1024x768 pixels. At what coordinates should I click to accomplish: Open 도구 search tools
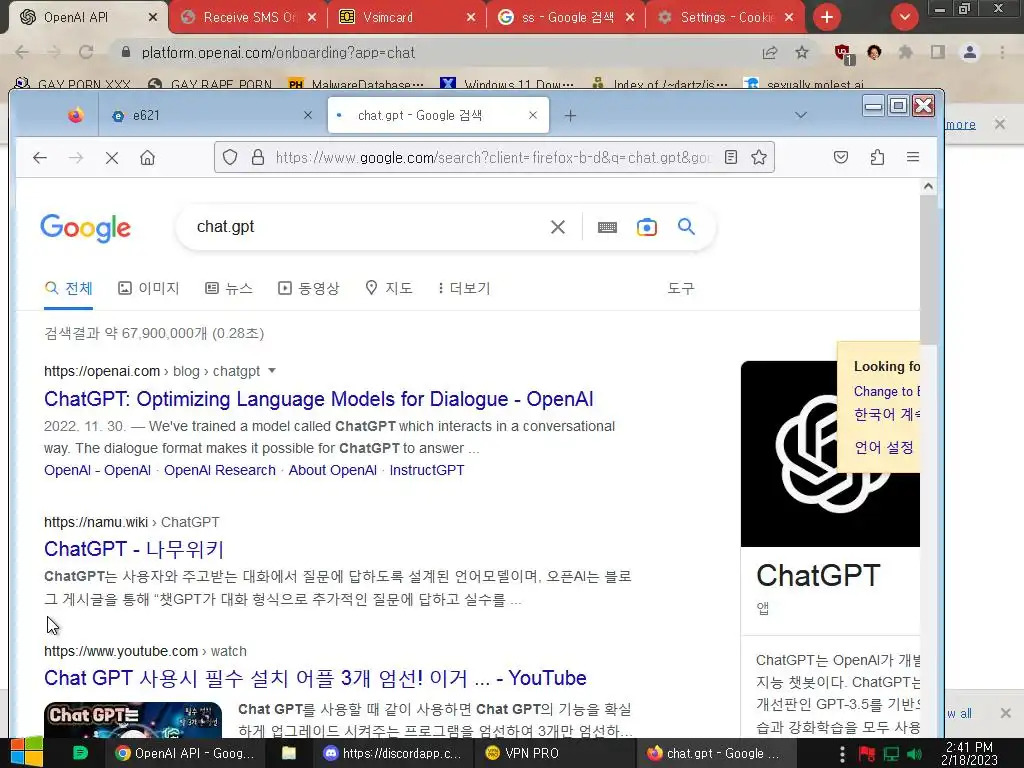pyautogui.click(x=680, y=288)
